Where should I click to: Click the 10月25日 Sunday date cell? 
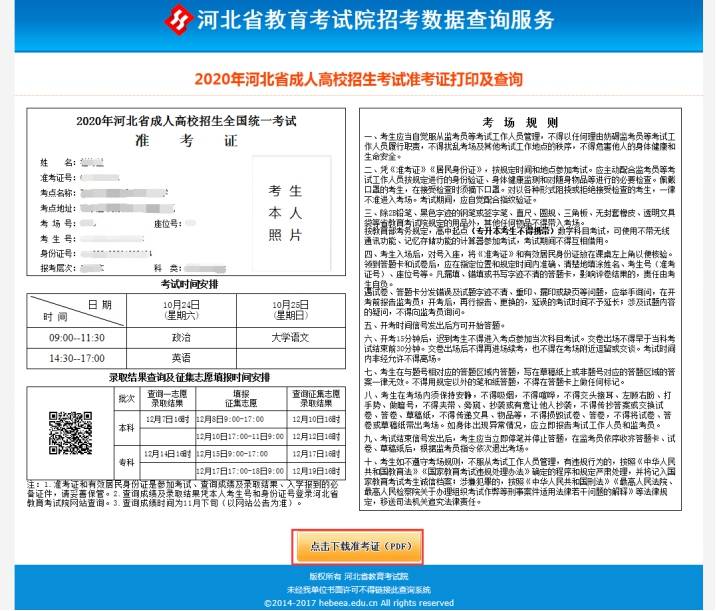pos(291,311)
